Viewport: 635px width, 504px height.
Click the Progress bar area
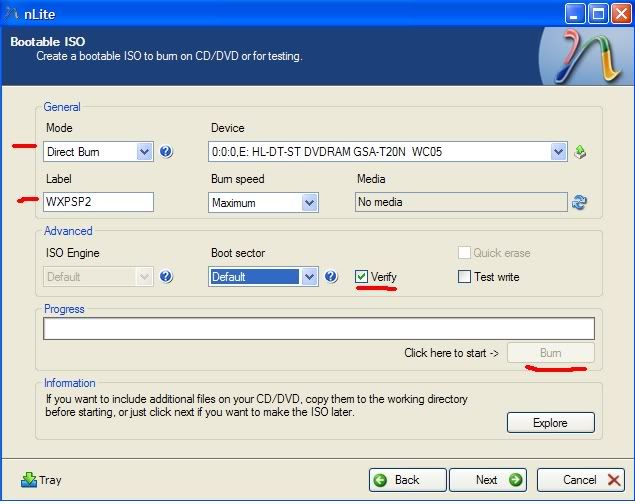[319, 328]
